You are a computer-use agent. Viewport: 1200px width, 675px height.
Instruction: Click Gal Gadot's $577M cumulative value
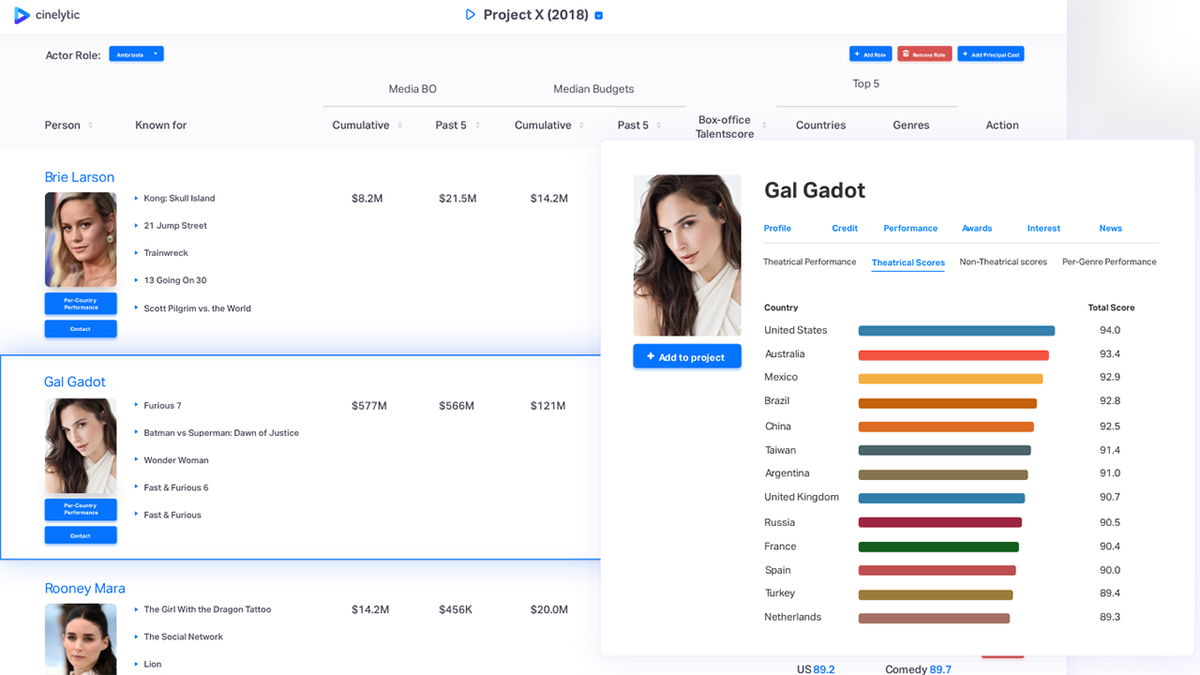pyautogui.click(x=369, y=406)
